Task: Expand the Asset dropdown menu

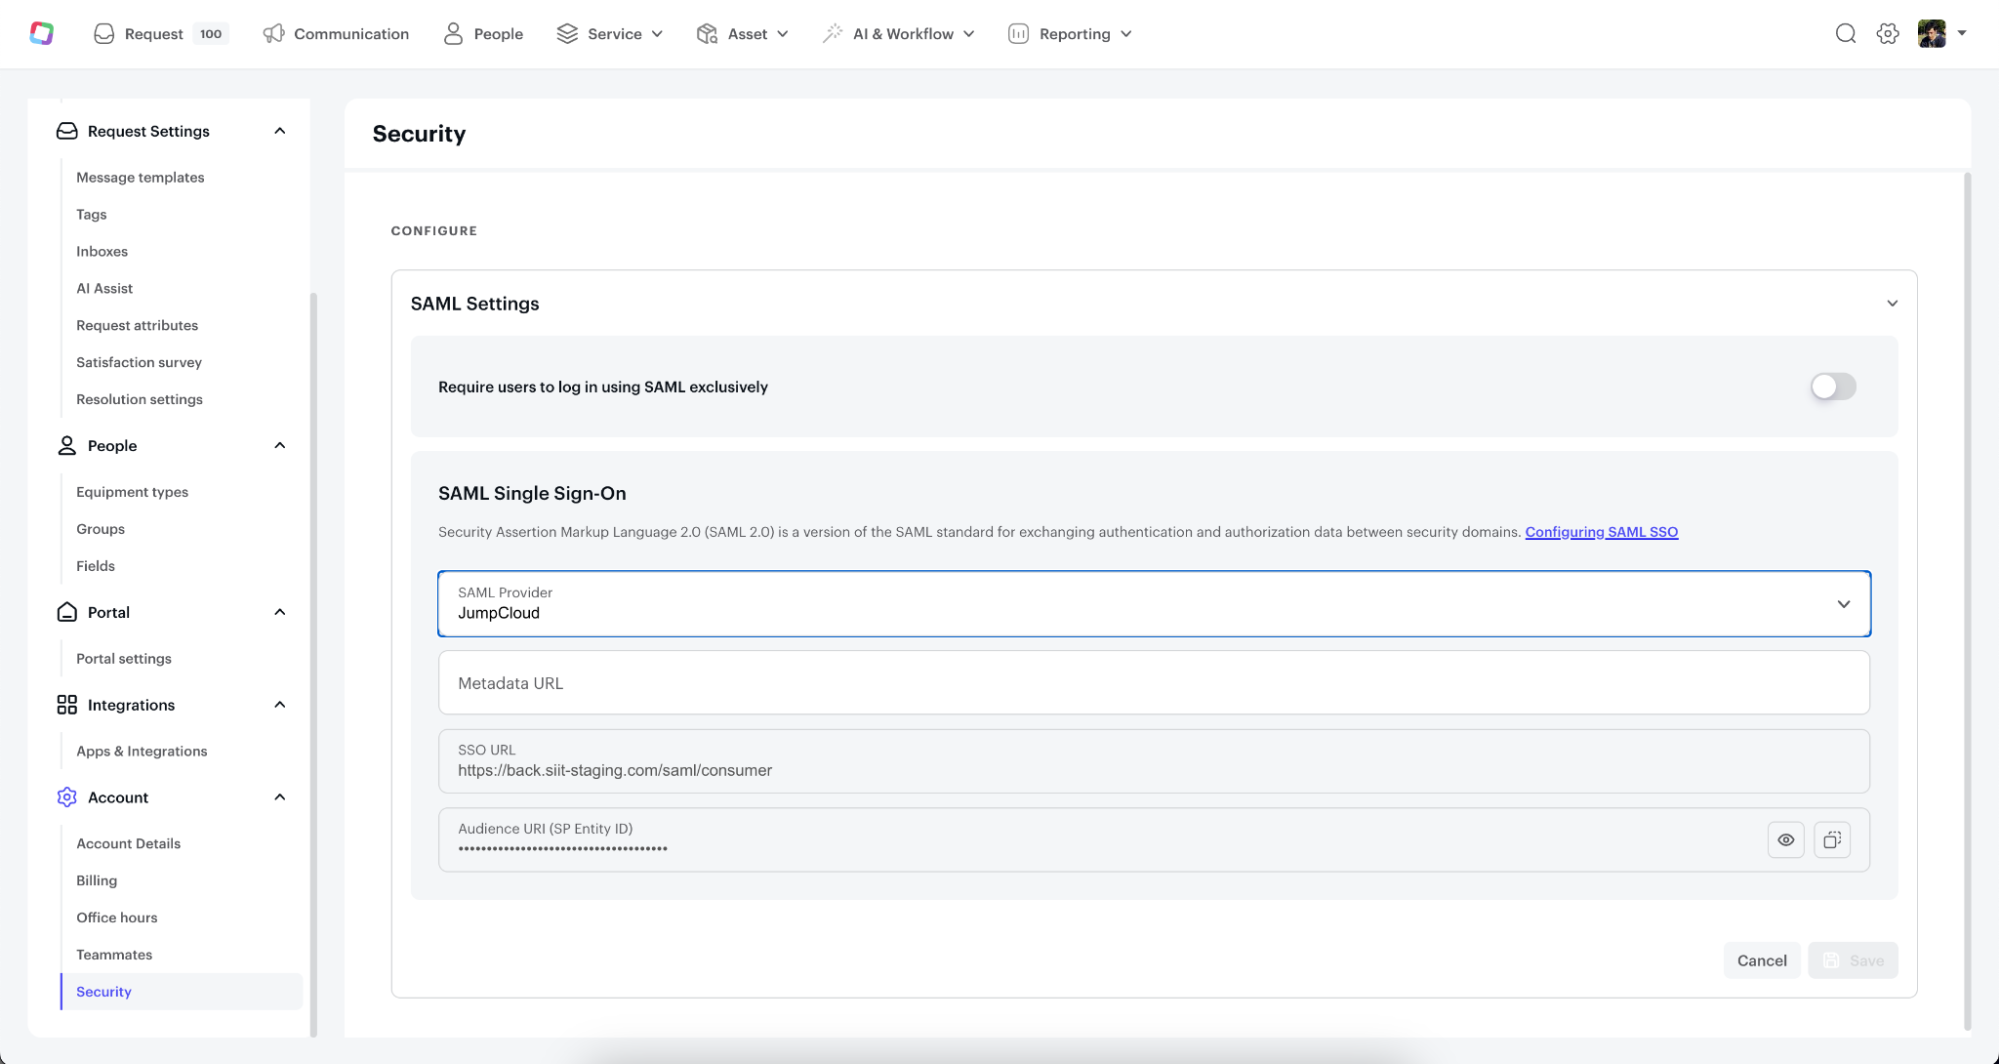Action: coord(742,34)
